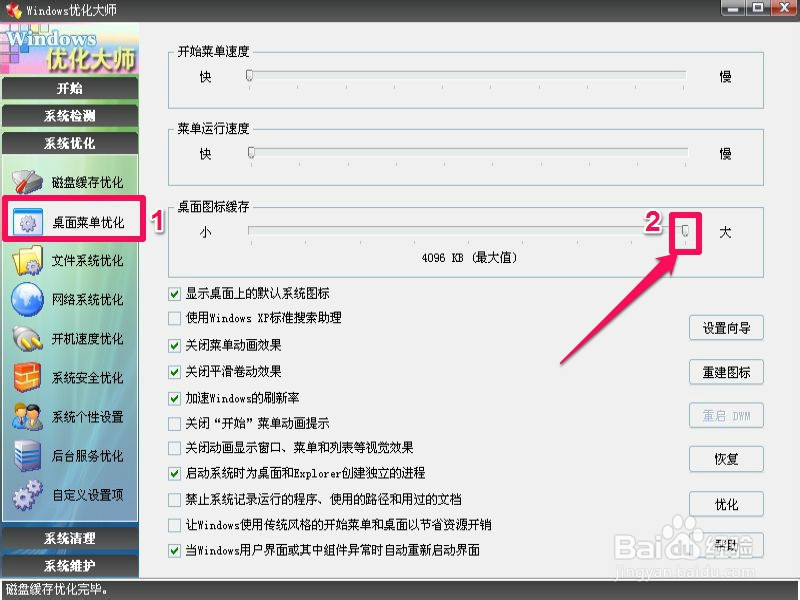The width and height of the screenshot is (800, 600).
Task: Expand the 系统清理 section
Action: (x=70, y=540)
